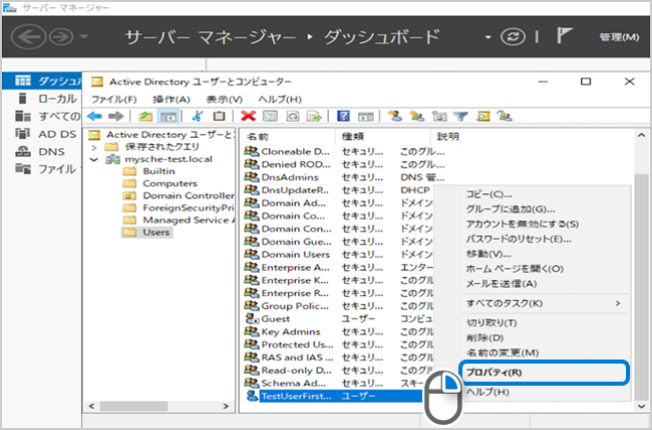Viewport: 652px width, 430px height.
Task: Click Server Manager refresh icon
Action: click(513, 37)
